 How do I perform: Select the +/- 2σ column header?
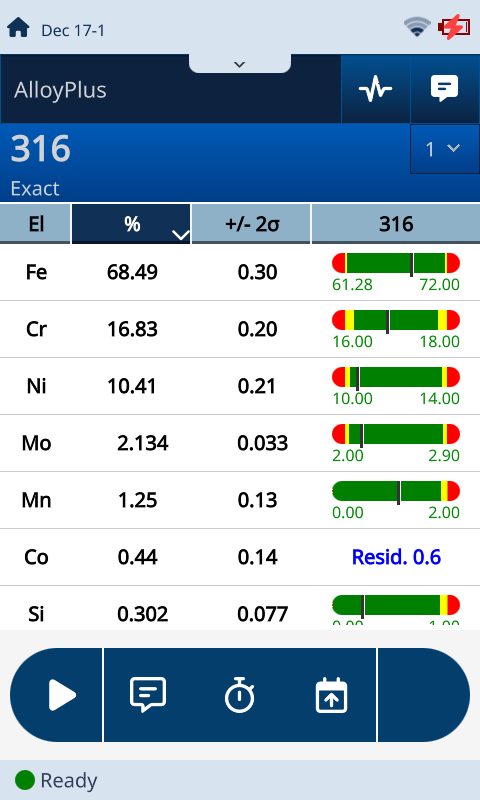[x=251, y=223]
